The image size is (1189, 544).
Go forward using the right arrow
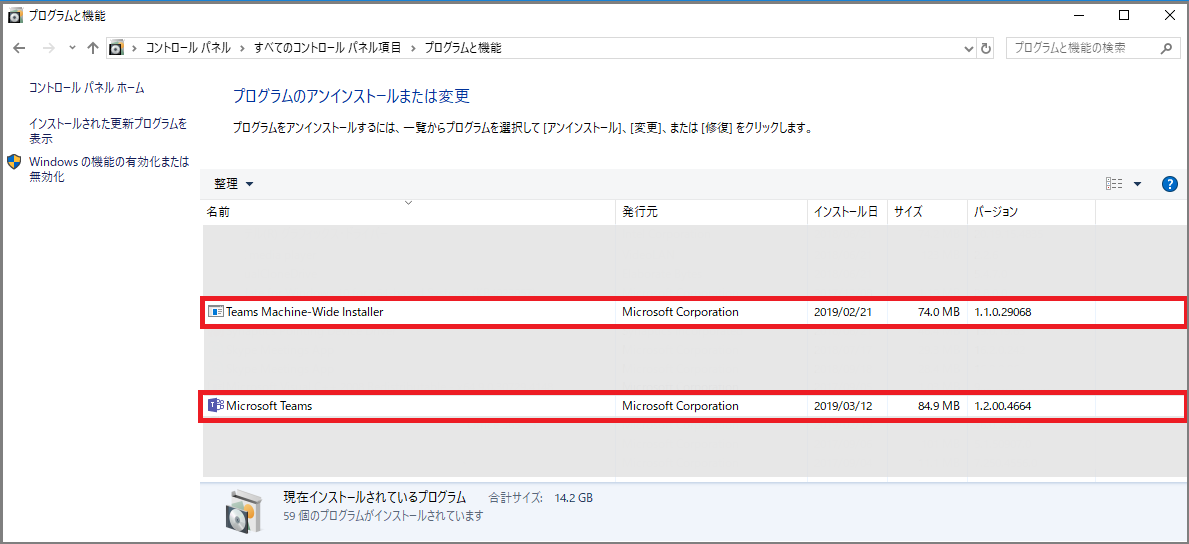click(x=48, y=48)
